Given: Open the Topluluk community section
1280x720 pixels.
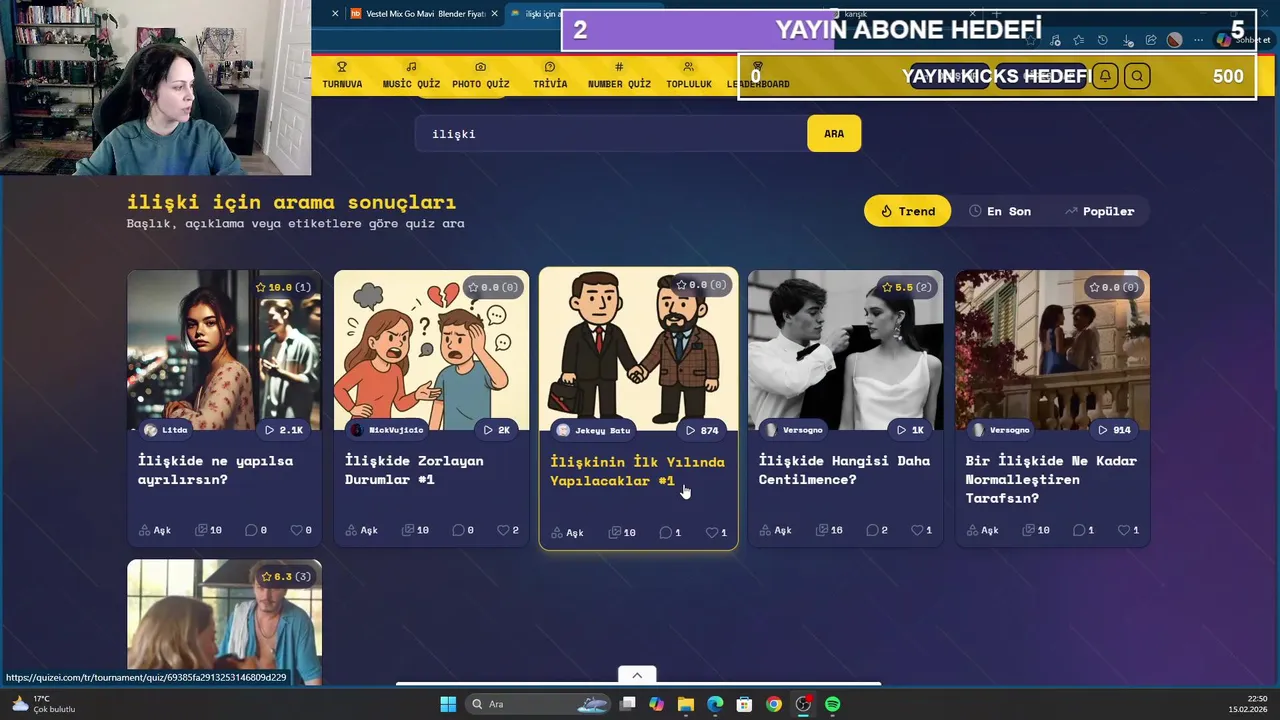Looking at the screenshot, I should tap(688, 76).
